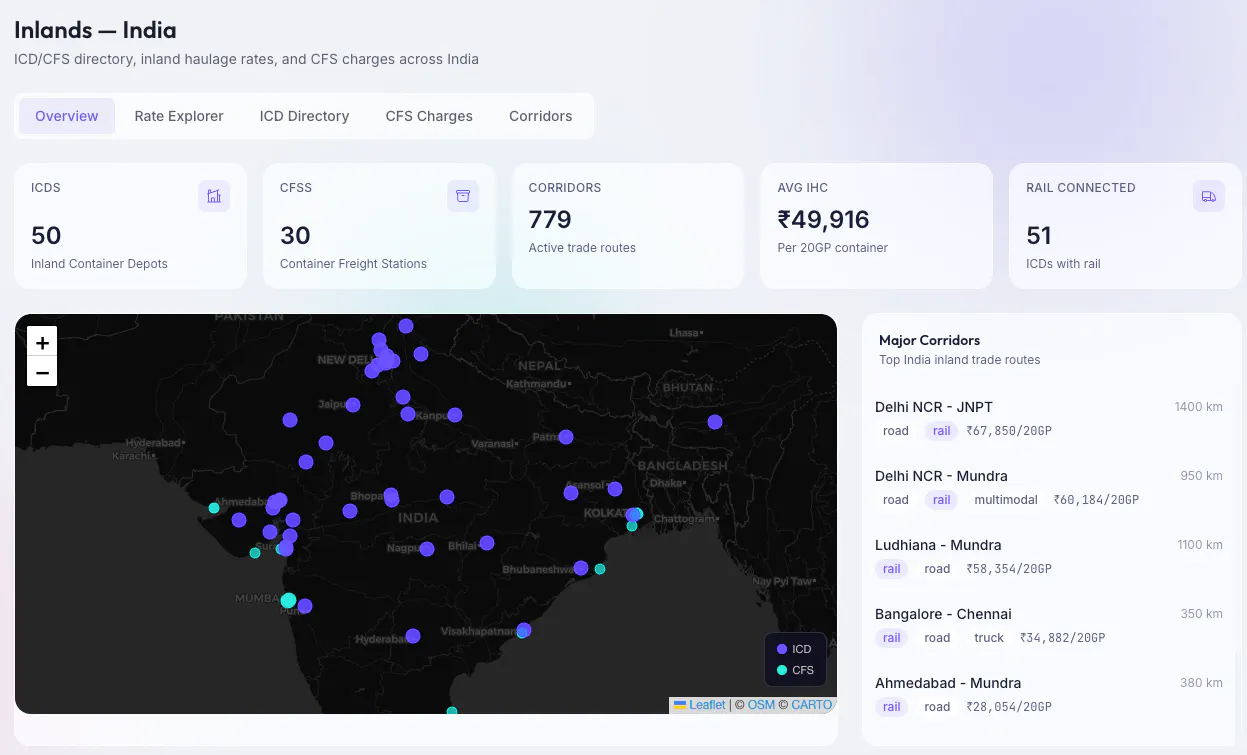
Task: Click the large teal marker near Mumbai
Action: pyautogui.click(x=288, y=600)
